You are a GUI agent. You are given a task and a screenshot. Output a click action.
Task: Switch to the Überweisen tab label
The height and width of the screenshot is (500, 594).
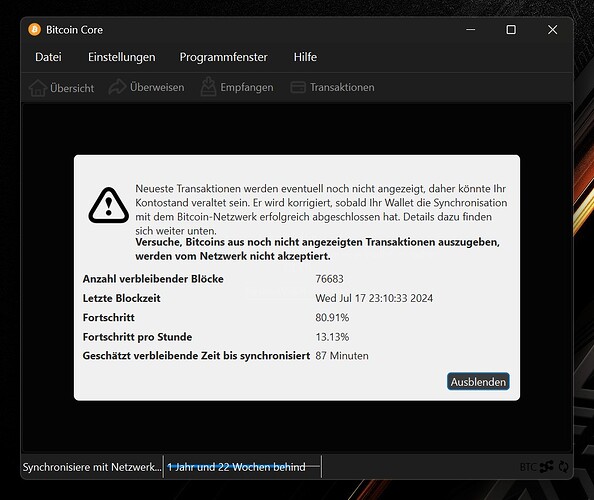tap(157, 87)
